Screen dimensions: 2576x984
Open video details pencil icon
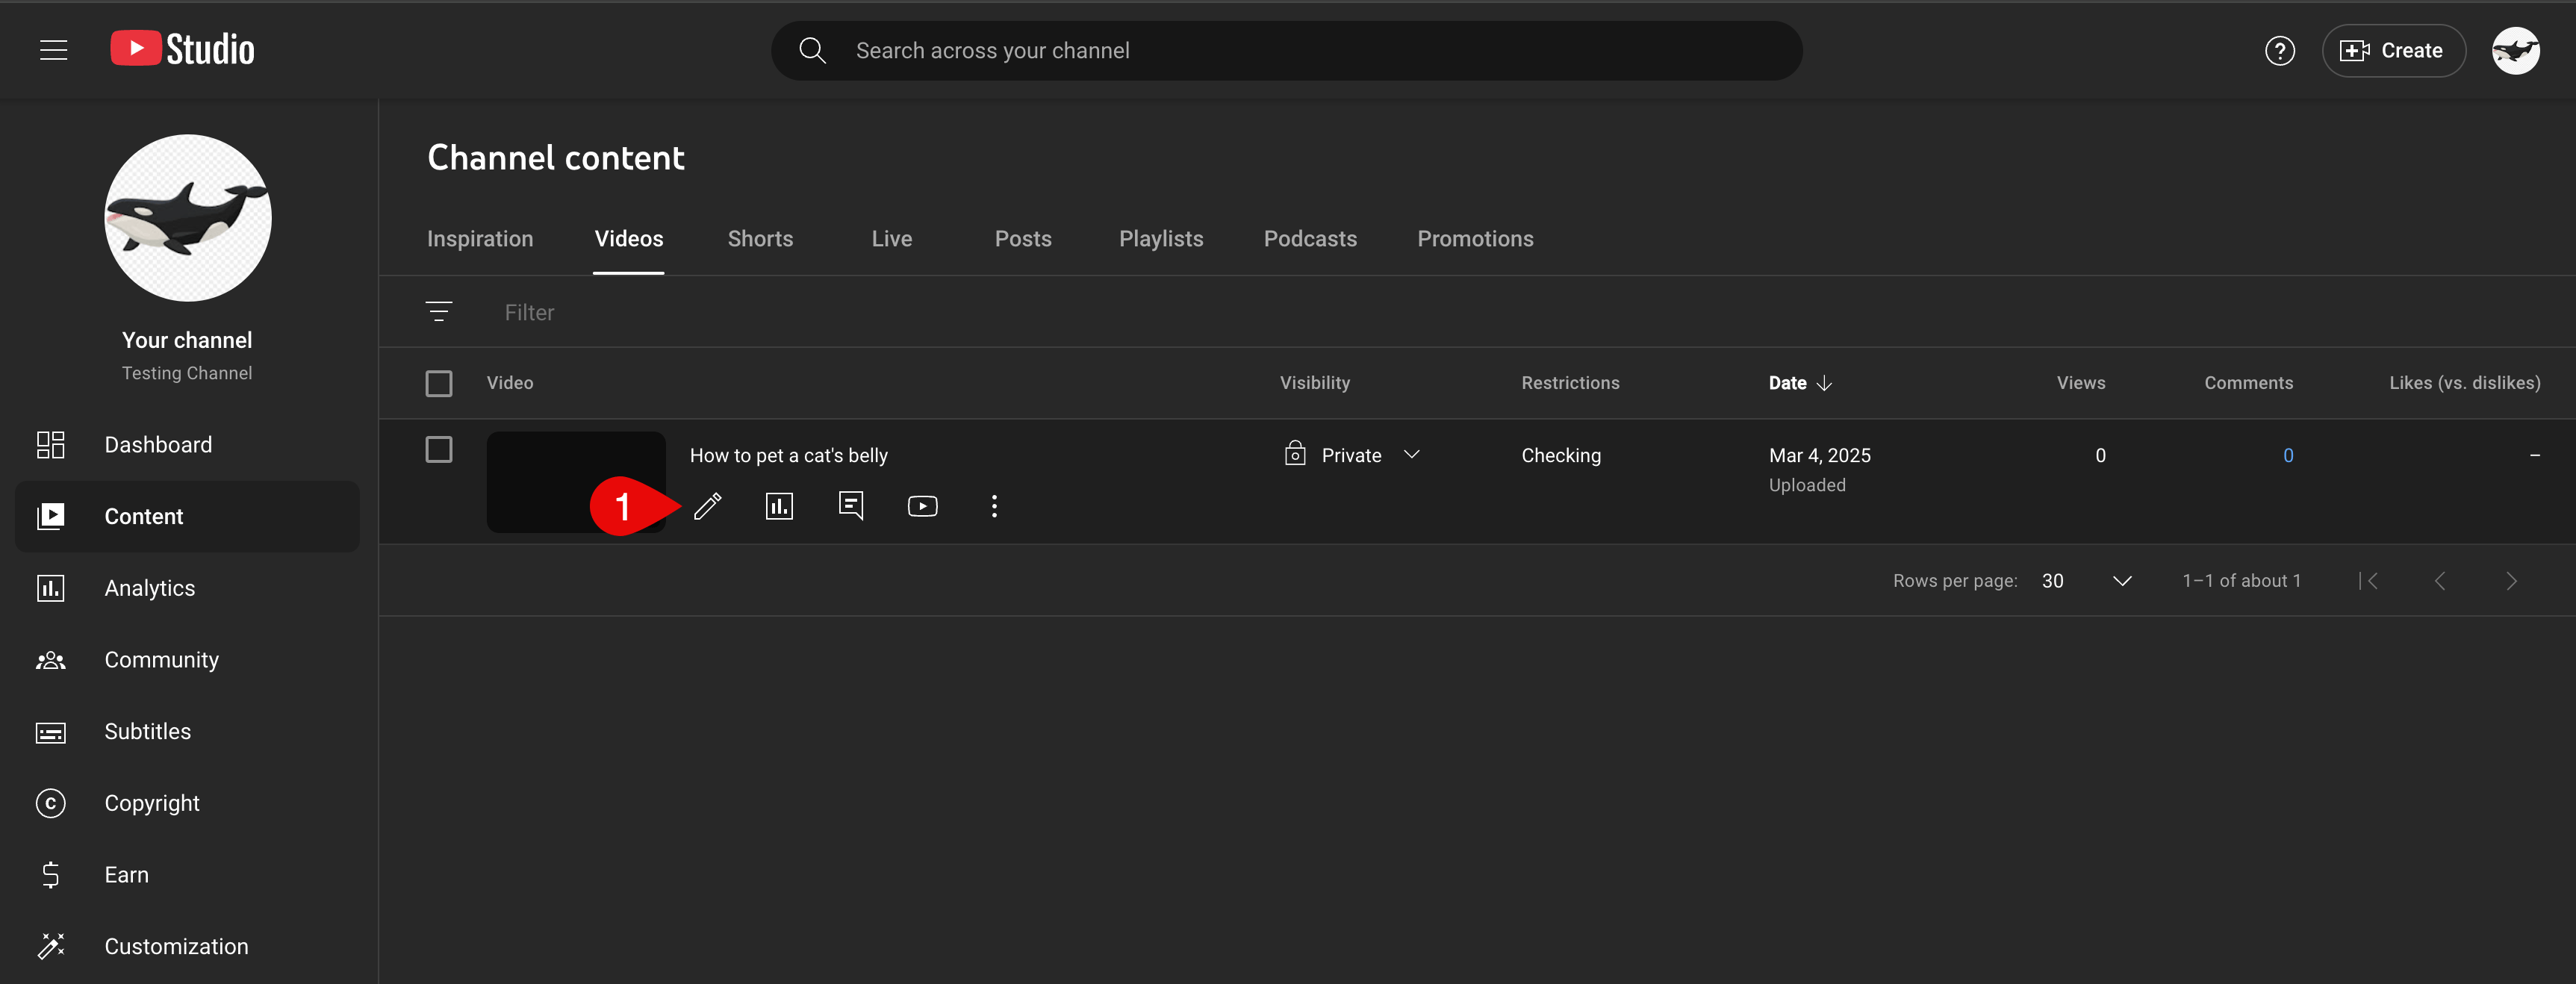click(x=707, y=506)
